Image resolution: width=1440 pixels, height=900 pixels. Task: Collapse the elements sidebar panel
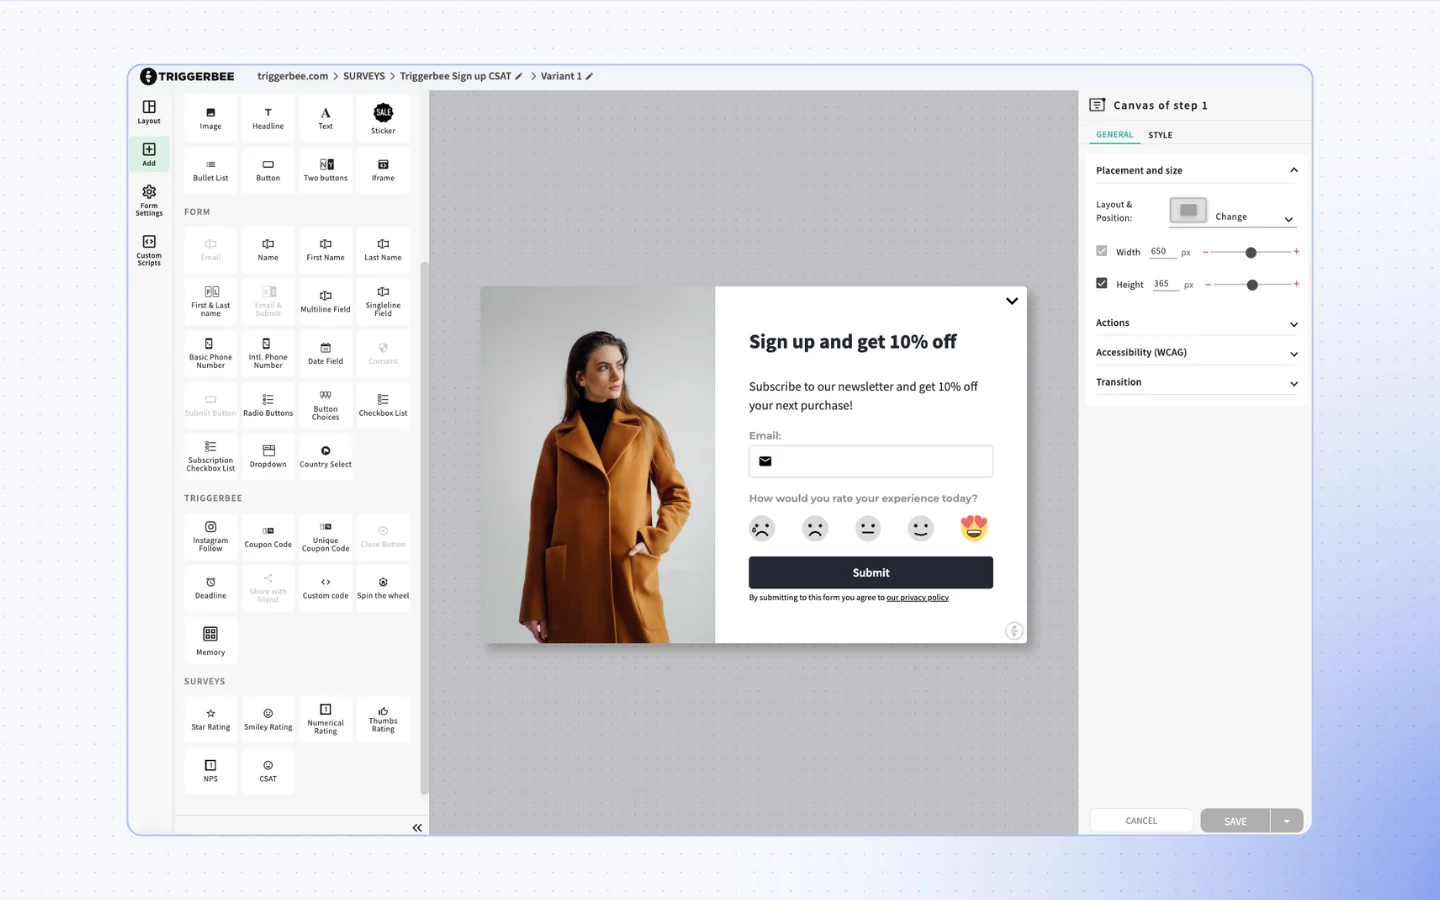pos(417,827)
